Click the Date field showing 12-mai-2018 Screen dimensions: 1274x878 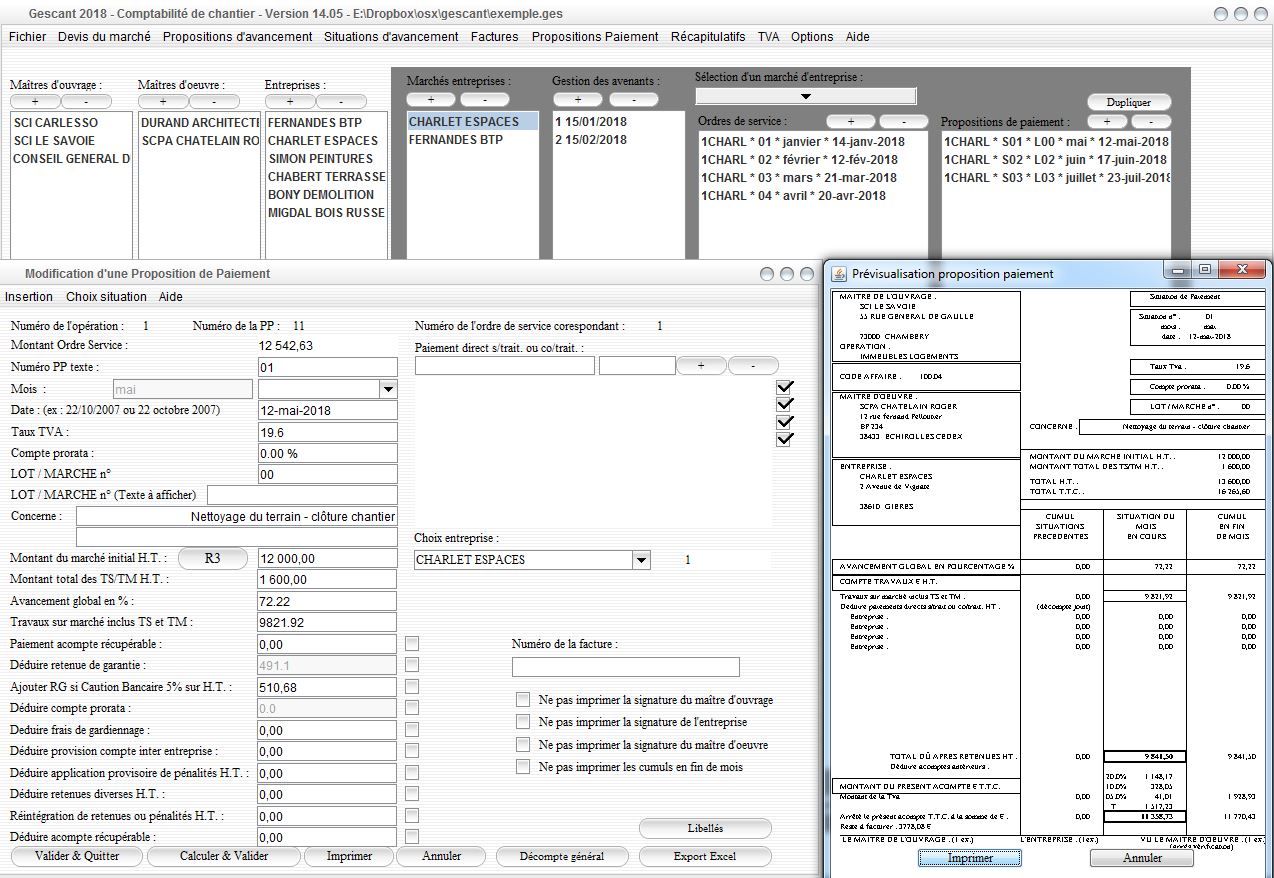pyautogui.click(x=327, y=410)
